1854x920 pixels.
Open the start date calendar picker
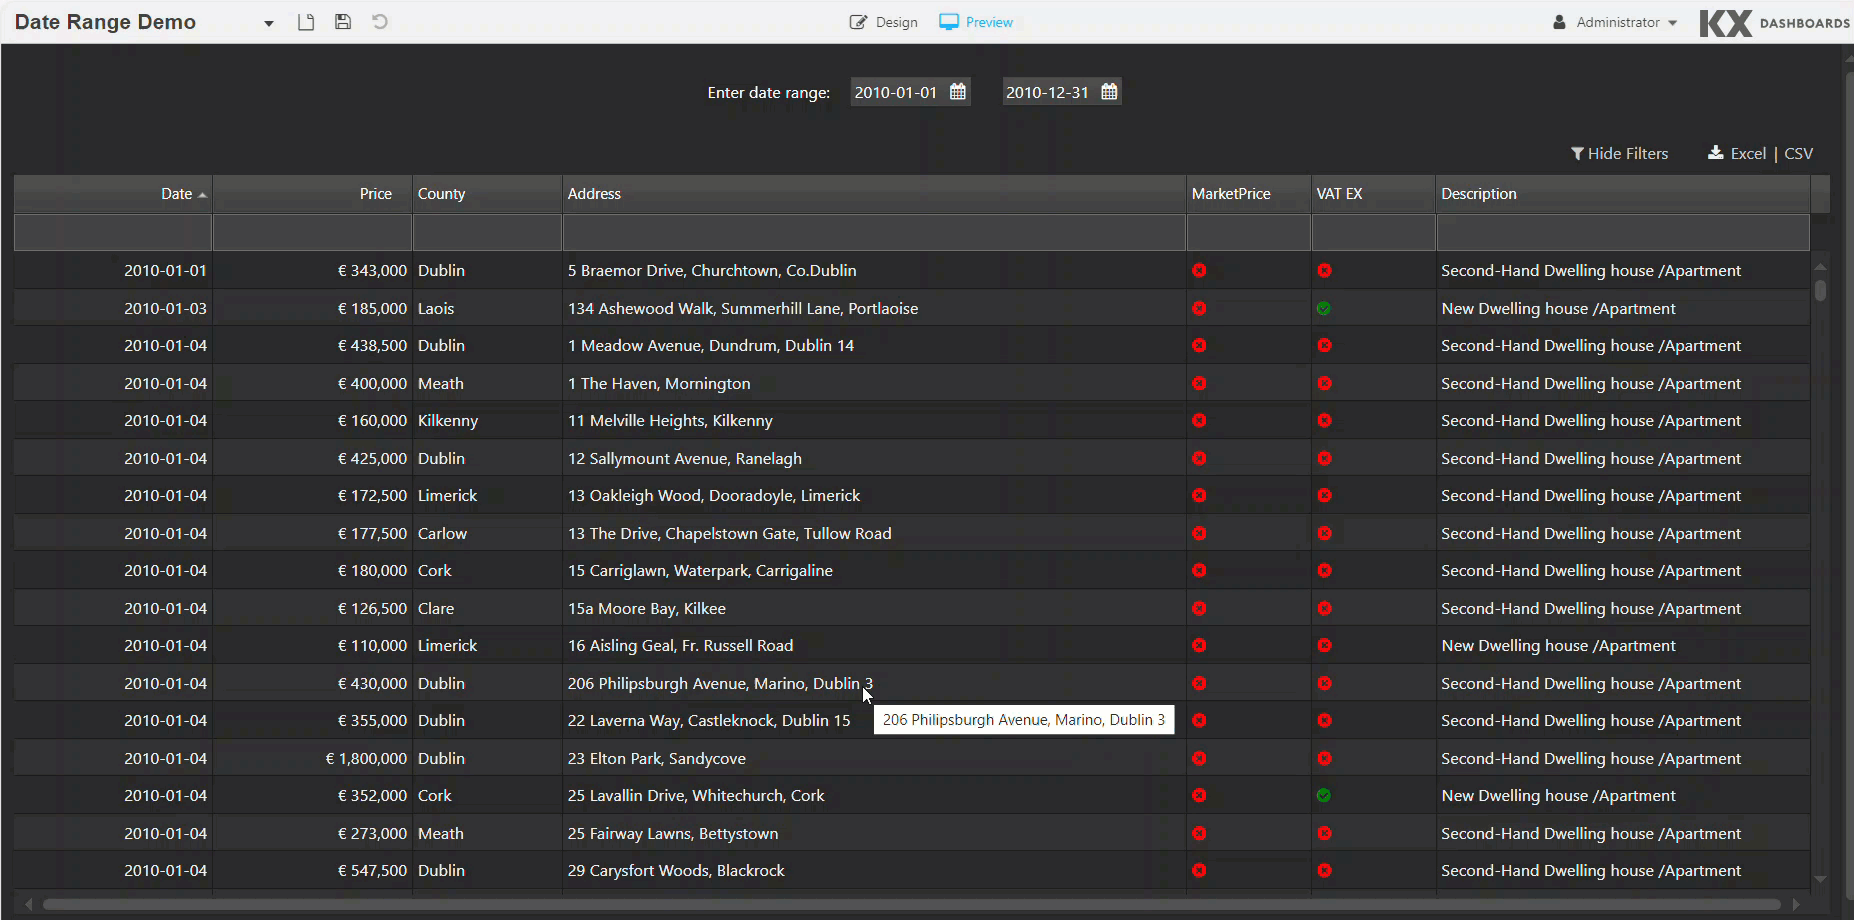coord(957,92)
